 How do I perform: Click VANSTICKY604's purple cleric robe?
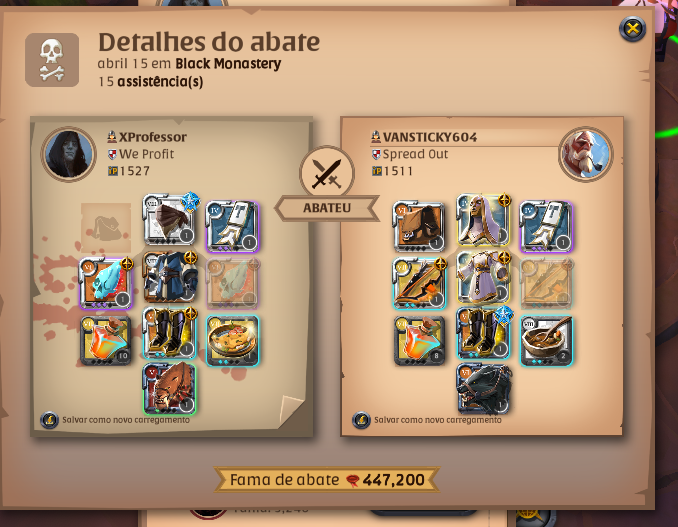483,277
